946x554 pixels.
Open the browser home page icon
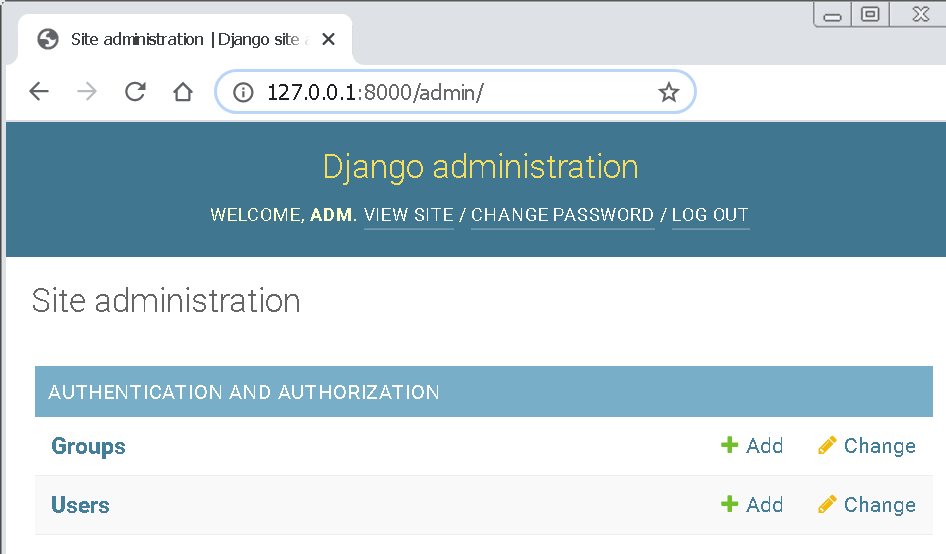(183, 92)
